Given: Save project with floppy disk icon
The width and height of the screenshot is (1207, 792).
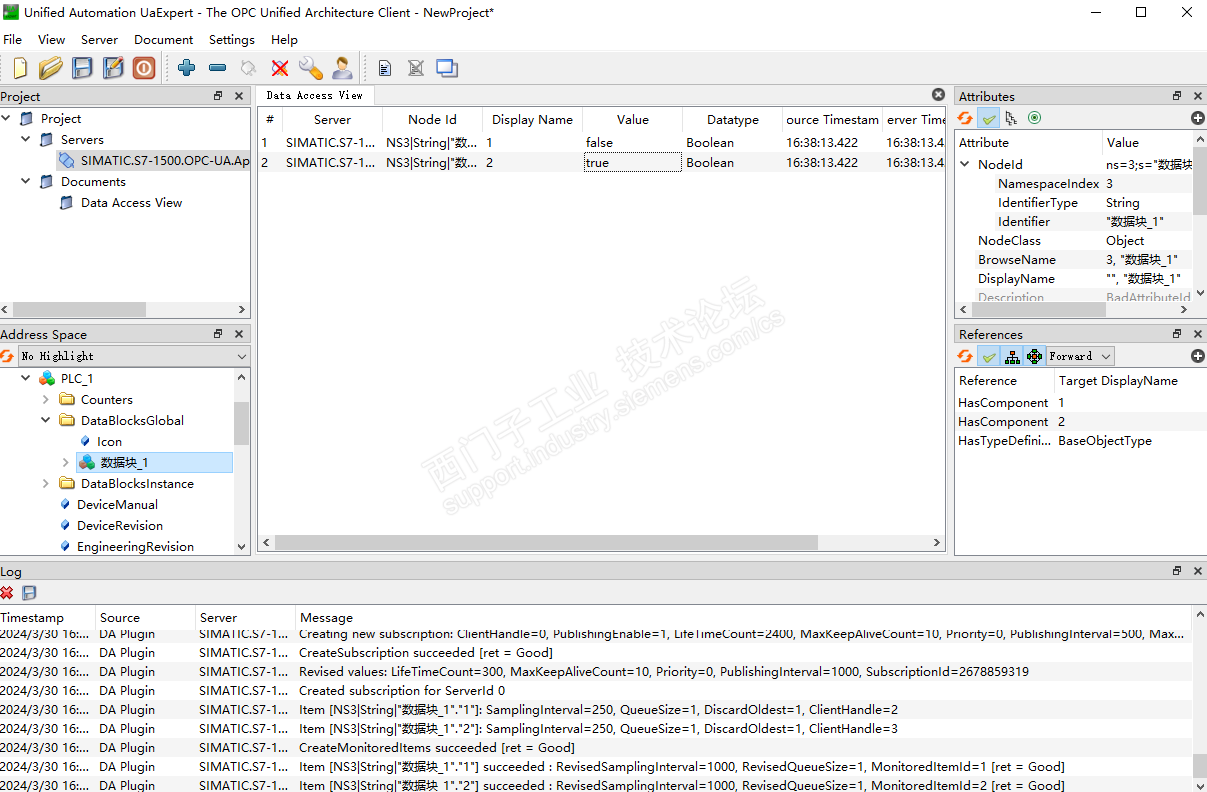Looking at the screenshot, I should point(82,68).
